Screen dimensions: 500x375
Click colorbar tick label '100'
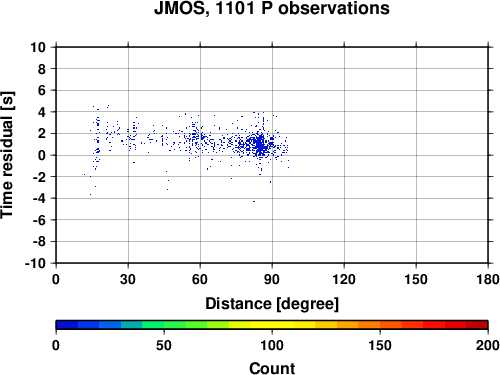pyautogui.click(x=272, y=345)
